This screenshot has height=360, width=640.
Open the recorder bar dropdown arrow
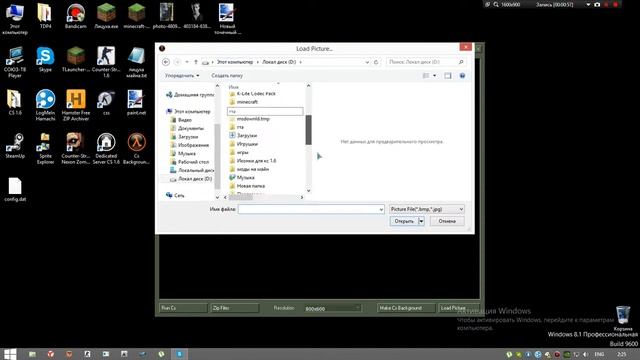(588, 4)
